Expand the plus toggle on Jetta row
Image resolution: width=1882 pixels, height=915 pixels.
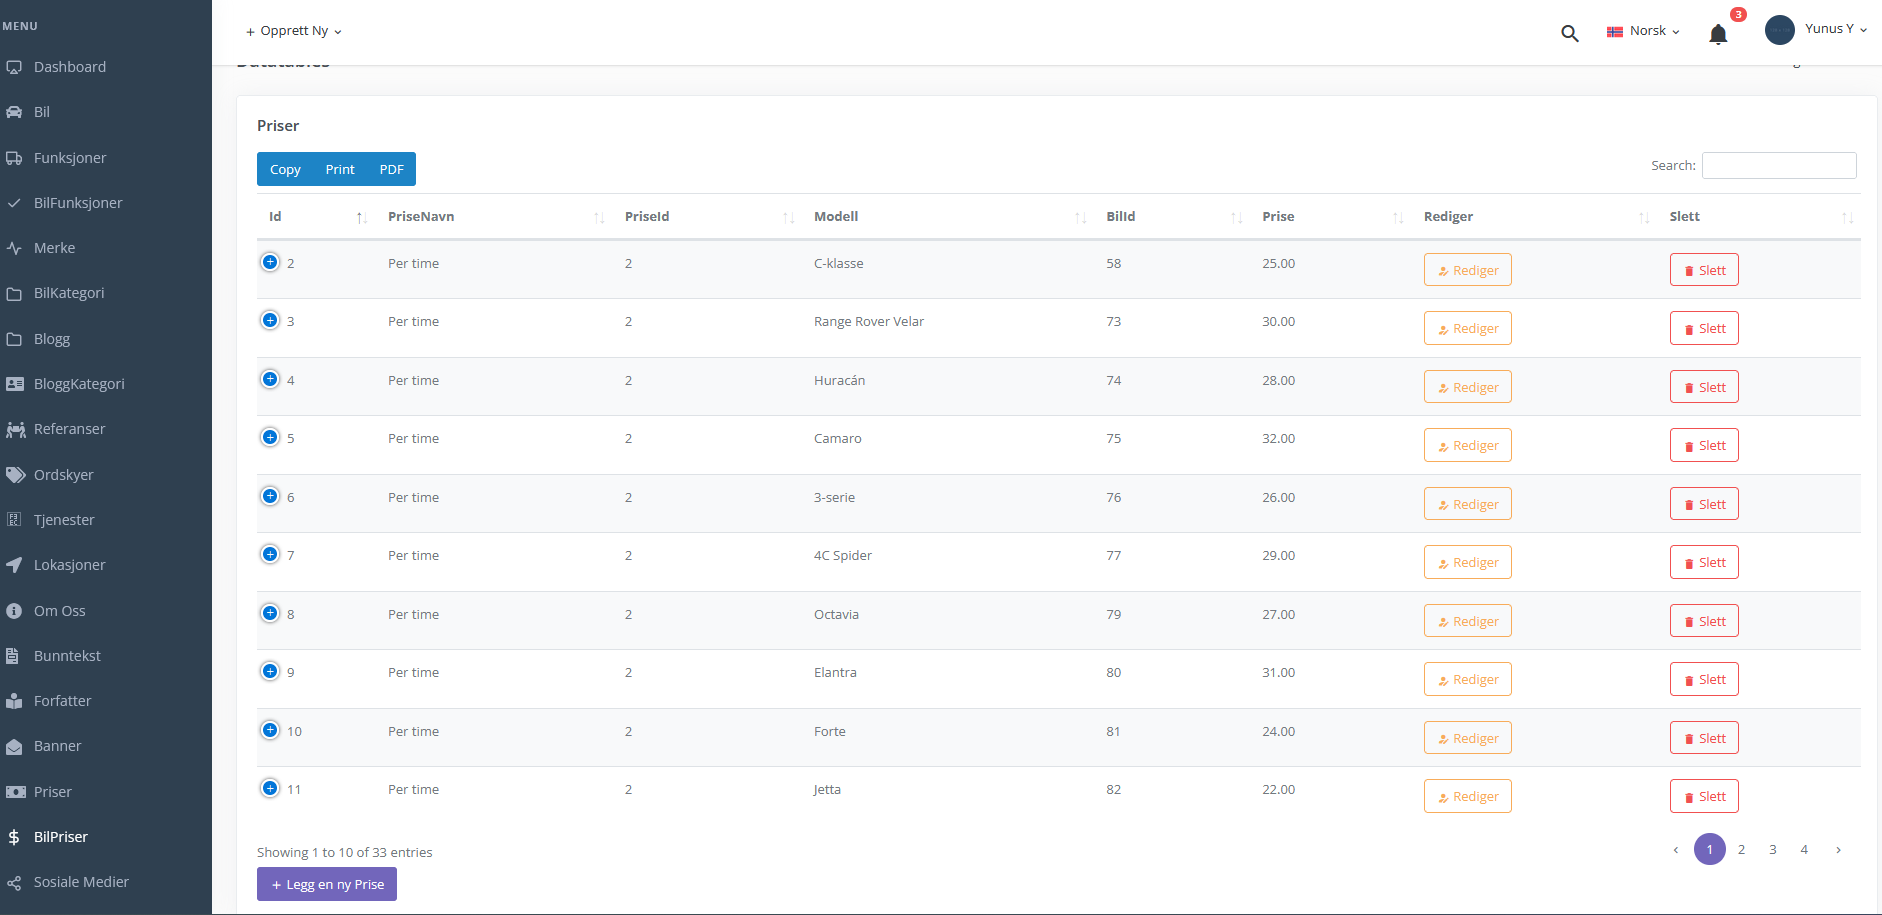pos(270,788)
